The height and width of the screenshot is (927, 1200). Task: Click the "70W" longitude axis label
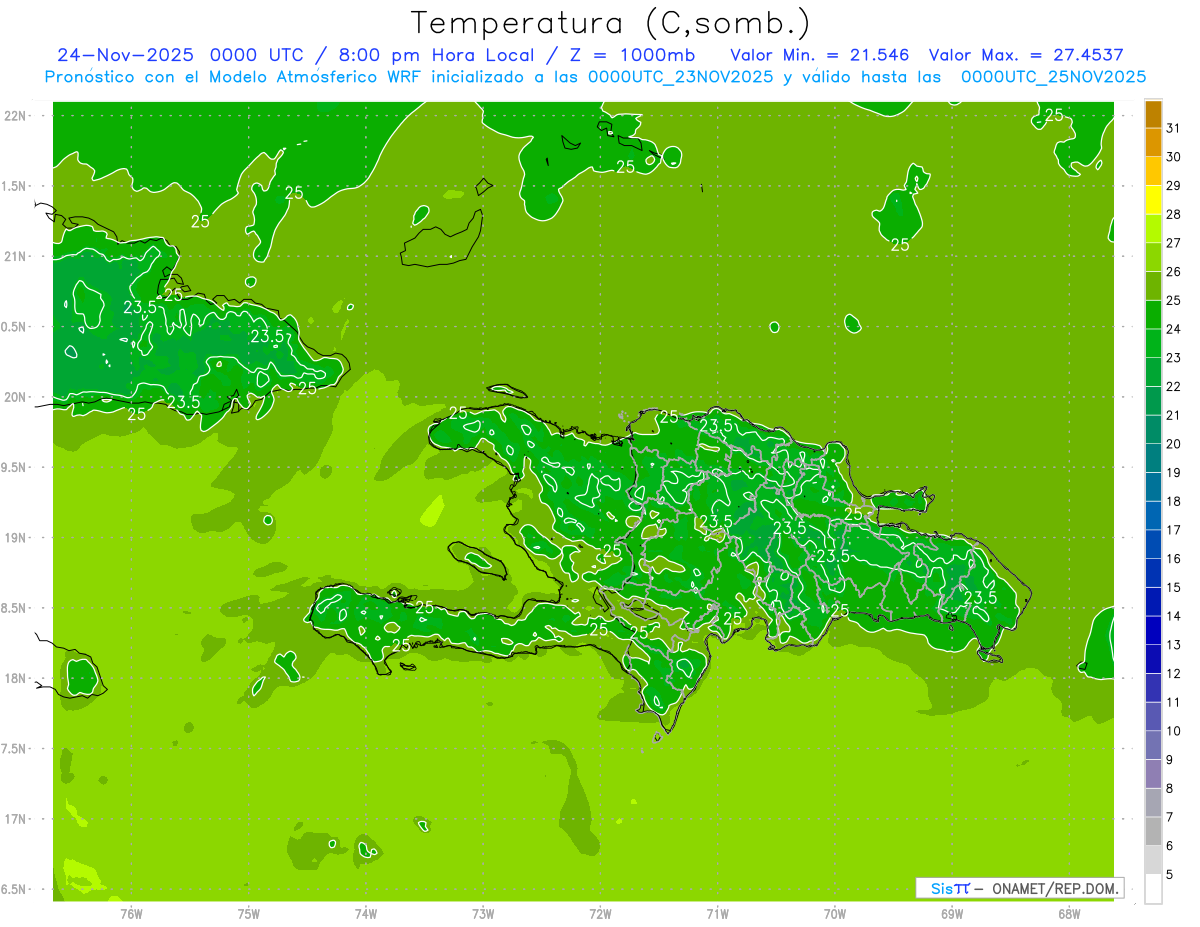(835, 914)
